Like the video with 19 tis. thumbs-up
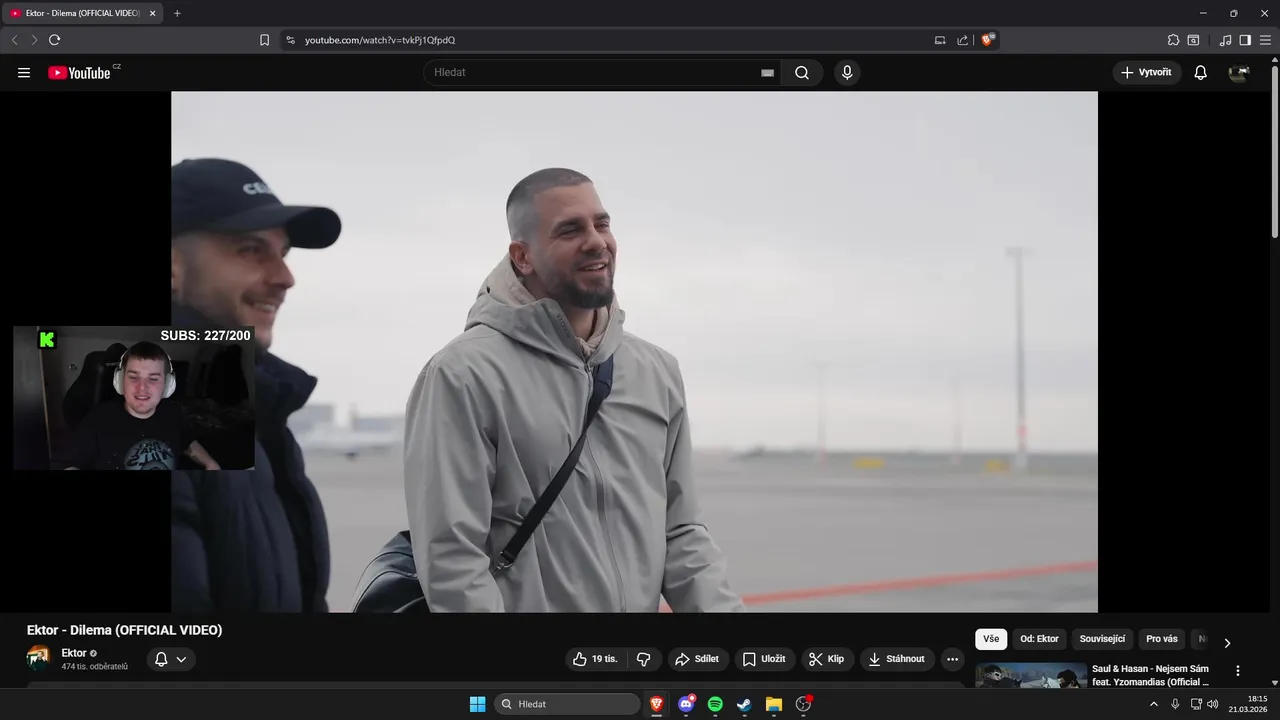Screen dimensions: 1280x720 595,659
